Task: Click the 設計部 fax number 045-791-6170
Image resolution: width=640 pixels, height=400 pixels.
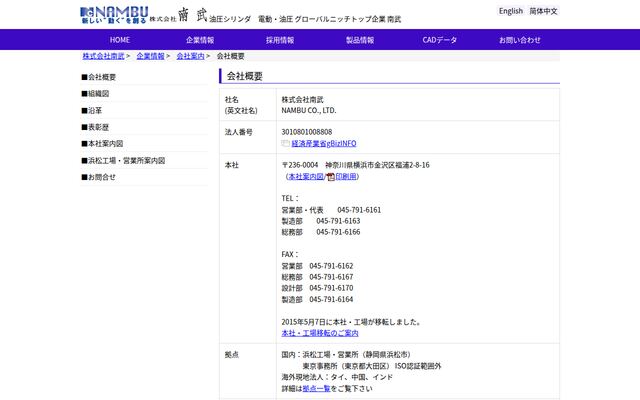Action: coord(331,288)
